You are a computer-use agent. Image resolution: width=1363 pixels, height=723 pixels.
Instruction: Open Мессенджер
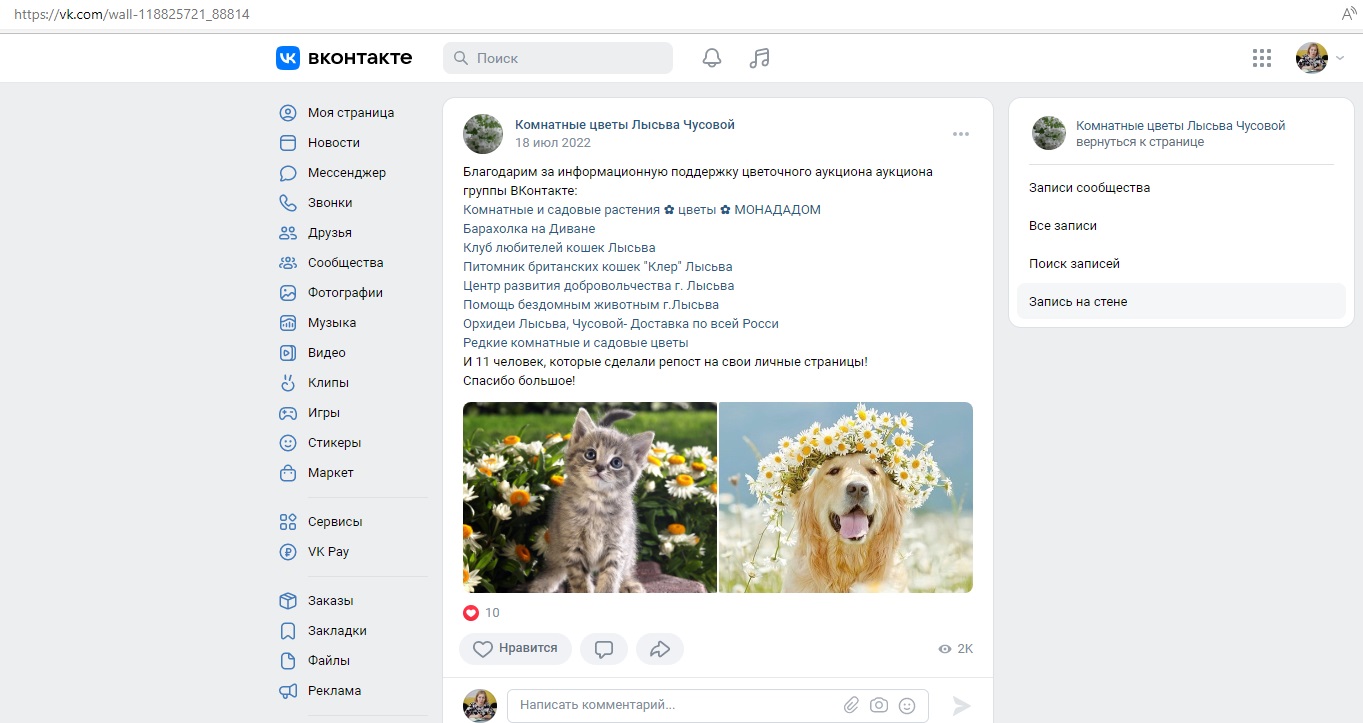pos(347,173)
